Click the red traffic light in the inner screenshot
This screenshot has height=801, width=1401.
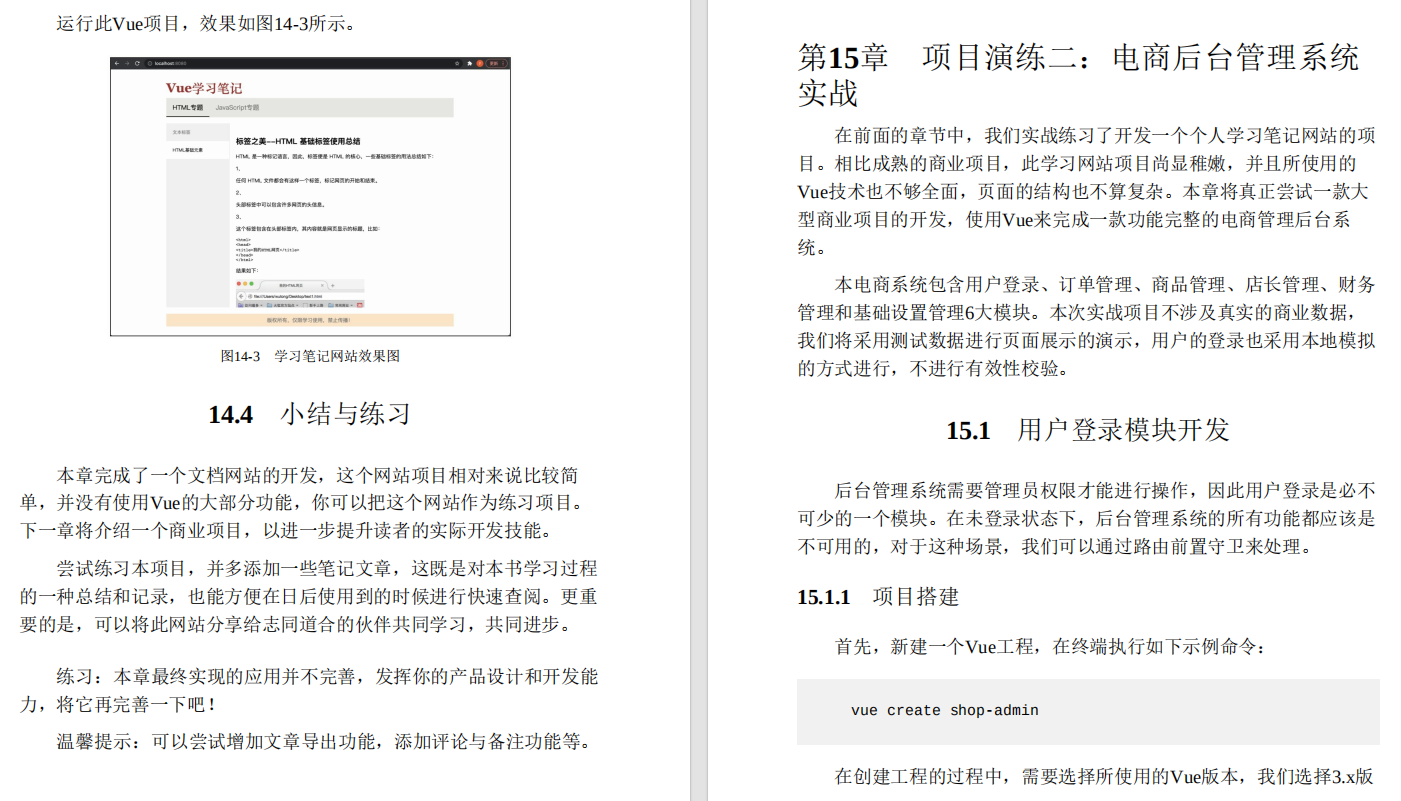point(238,283)
